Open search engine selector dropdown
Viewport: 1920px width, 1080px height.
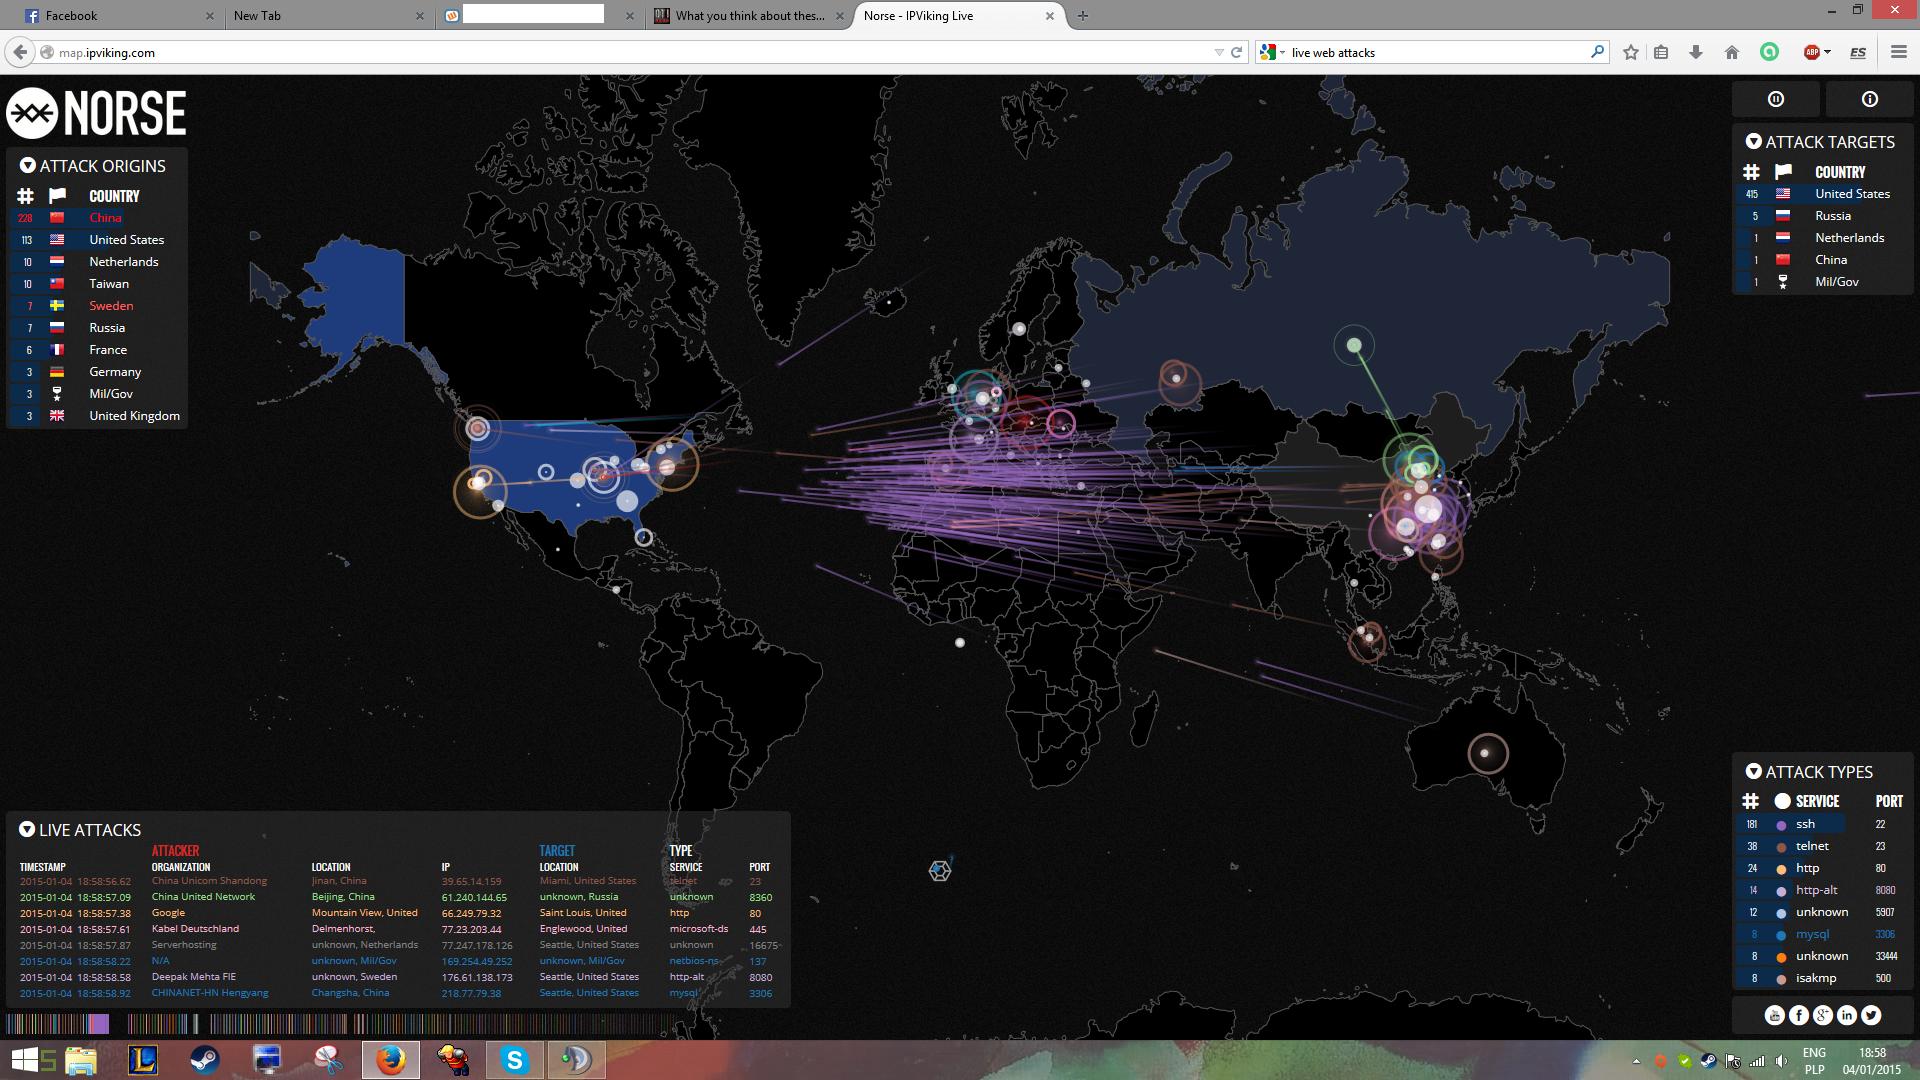pos(1272,52)
